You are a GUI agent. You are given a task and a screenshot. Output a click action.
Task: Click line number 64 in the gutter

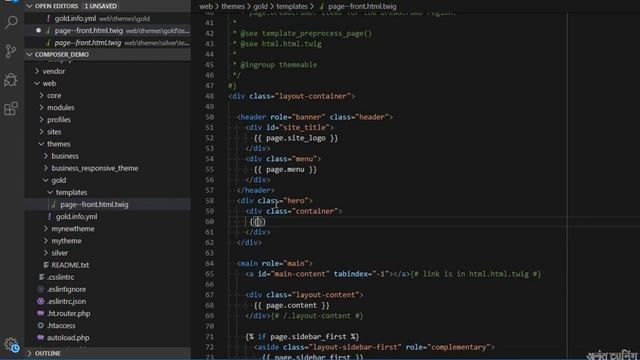click(209, 263)
